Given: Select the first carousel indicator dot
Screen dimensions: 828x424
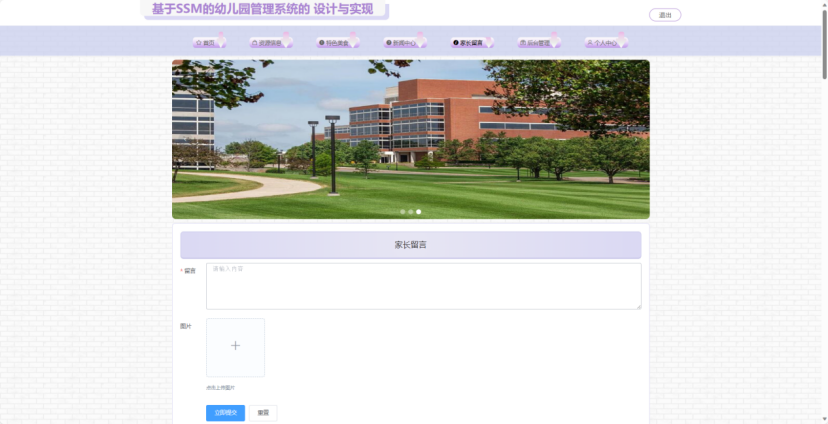Looking at the screenshot, I should tap(403, 212).
